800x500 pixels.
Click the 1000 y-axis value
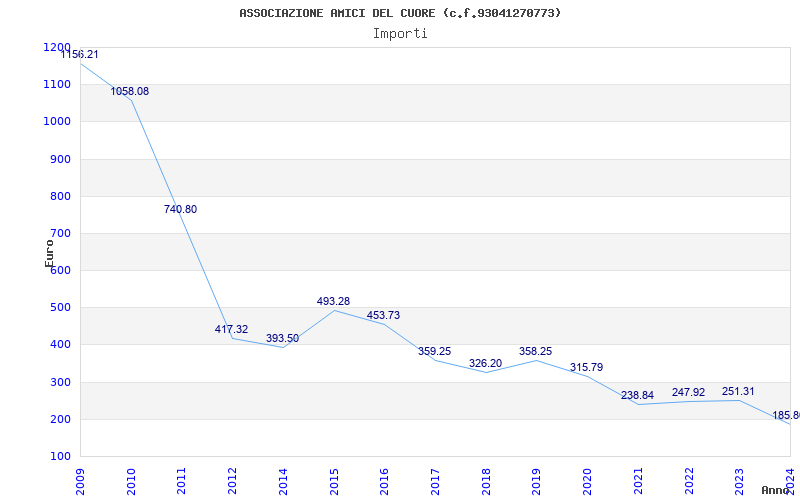click(x=57, y=121)
